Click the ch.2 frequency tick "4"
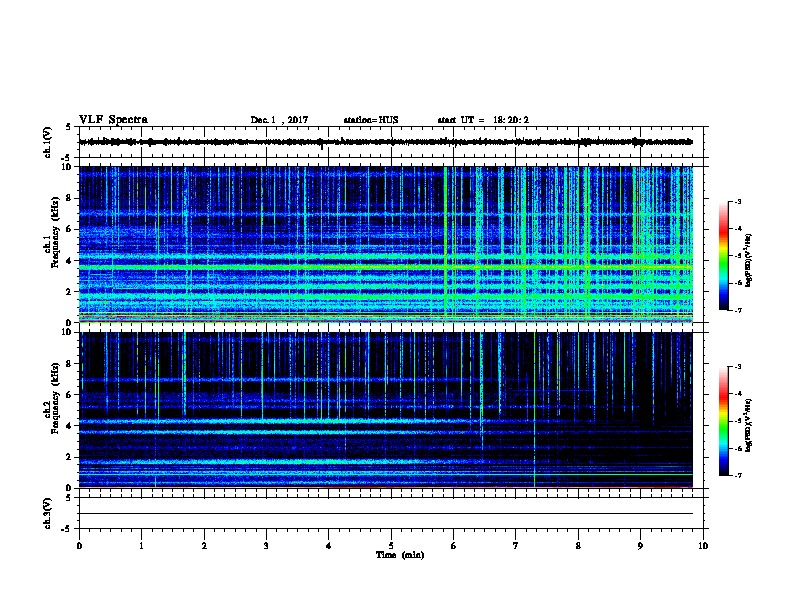The height and width of the screenshot is (612, 792). (x=70, y=426)
